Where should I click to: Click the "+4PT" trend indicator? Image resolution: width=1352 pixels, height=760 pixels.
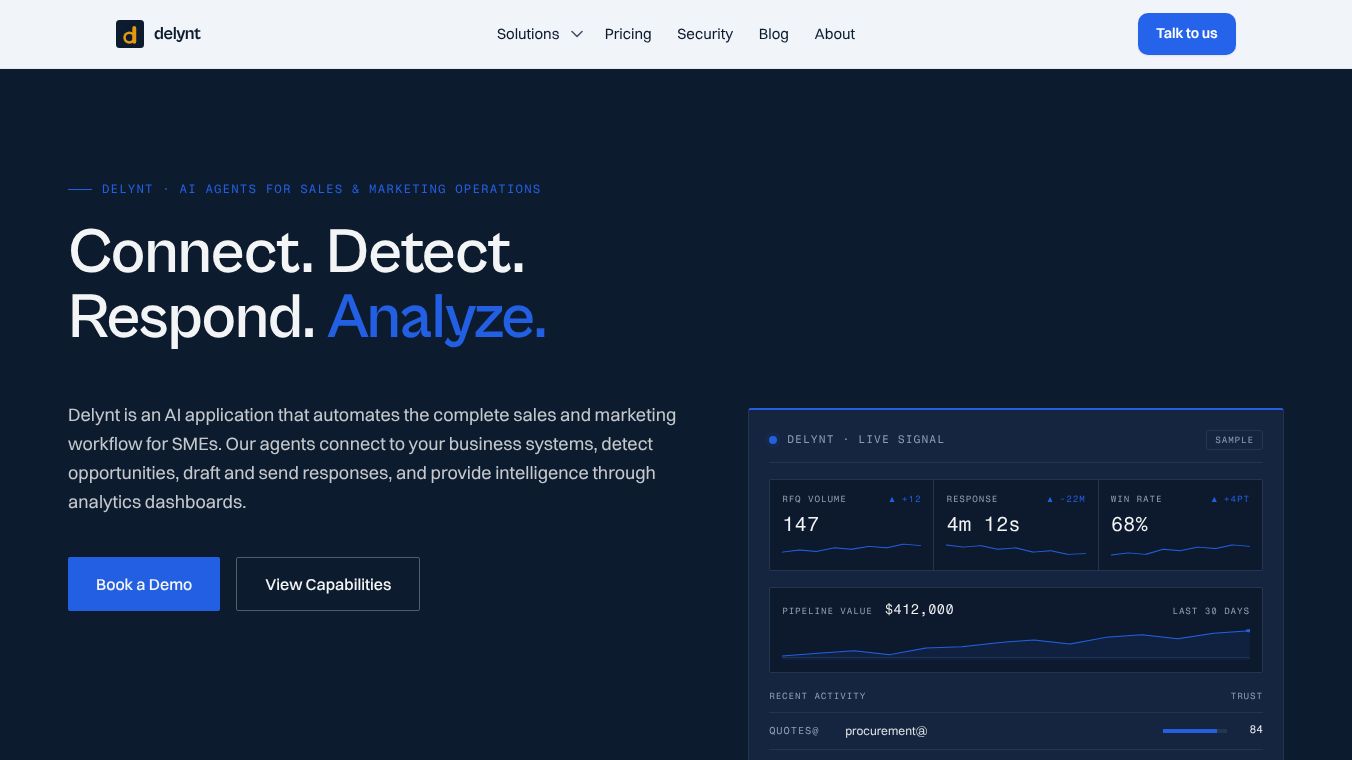[x=1230, y=499]
